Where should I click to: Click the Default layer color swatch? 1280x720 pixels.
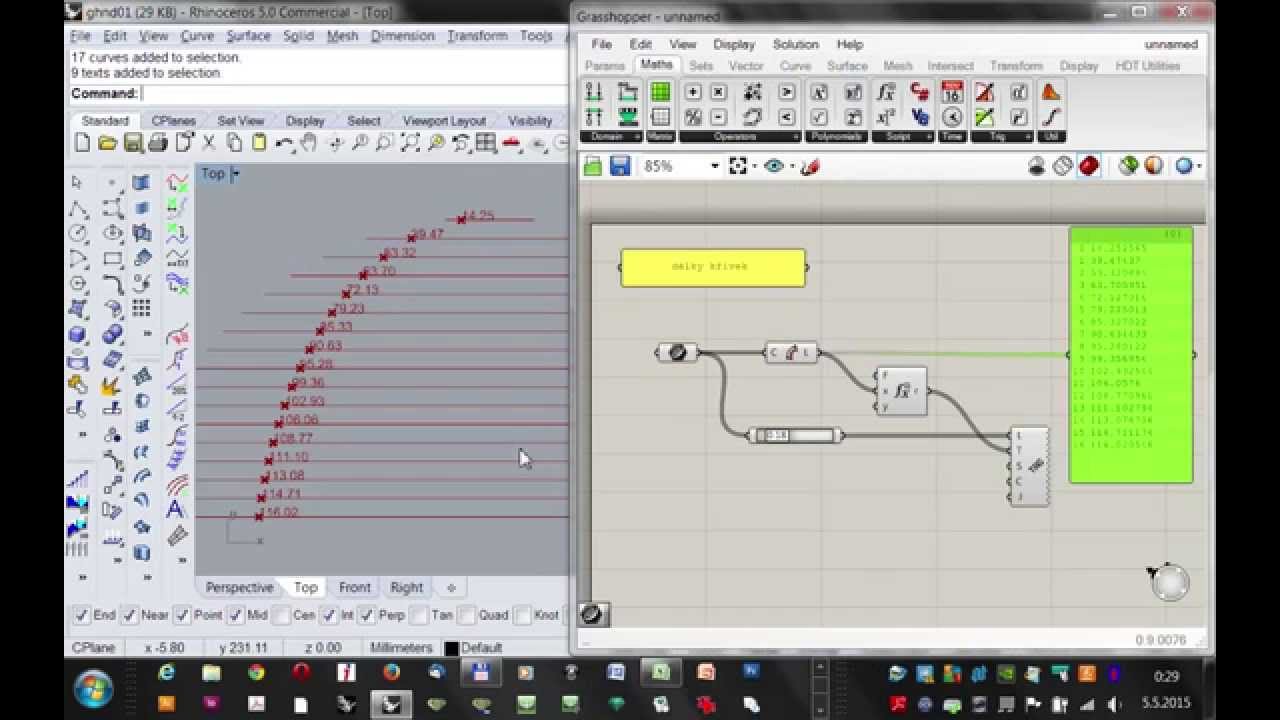451,648
